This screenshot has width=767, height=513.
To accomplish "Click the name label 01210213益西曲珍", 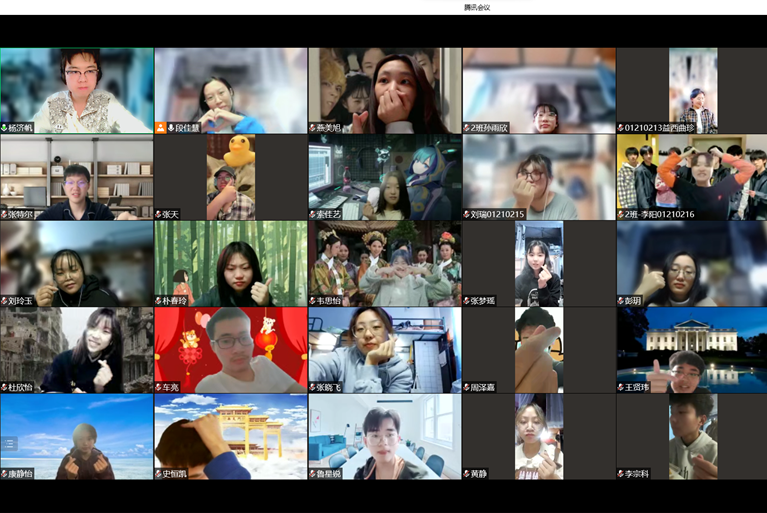I will [x=660, y=128].
